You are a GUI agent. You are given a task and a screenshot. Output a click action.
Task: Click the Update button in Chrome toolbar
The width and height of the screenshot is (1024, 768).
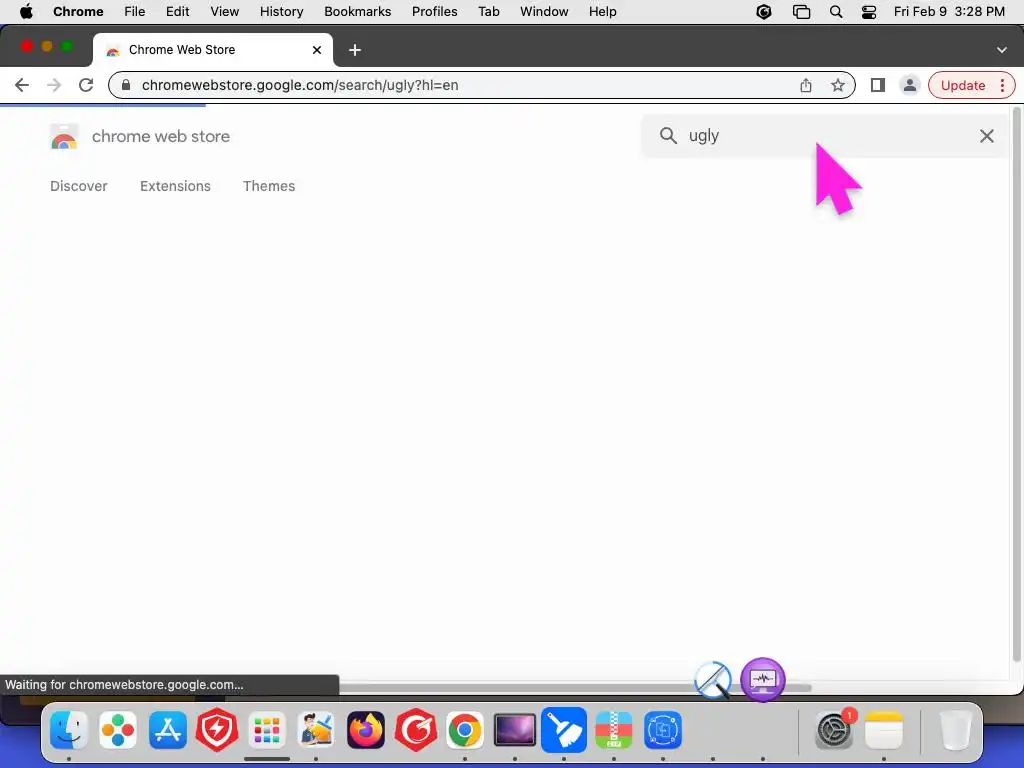coord(963,86)
